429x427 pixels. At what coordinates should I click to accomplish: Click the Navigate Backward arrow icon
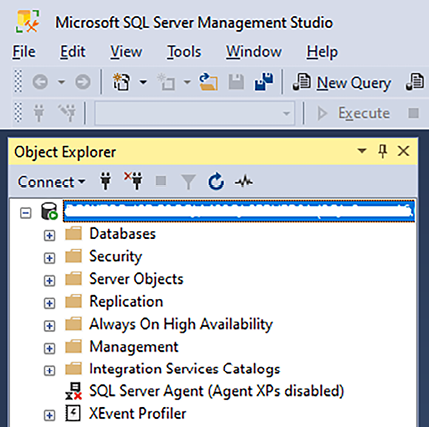[40, 82]
